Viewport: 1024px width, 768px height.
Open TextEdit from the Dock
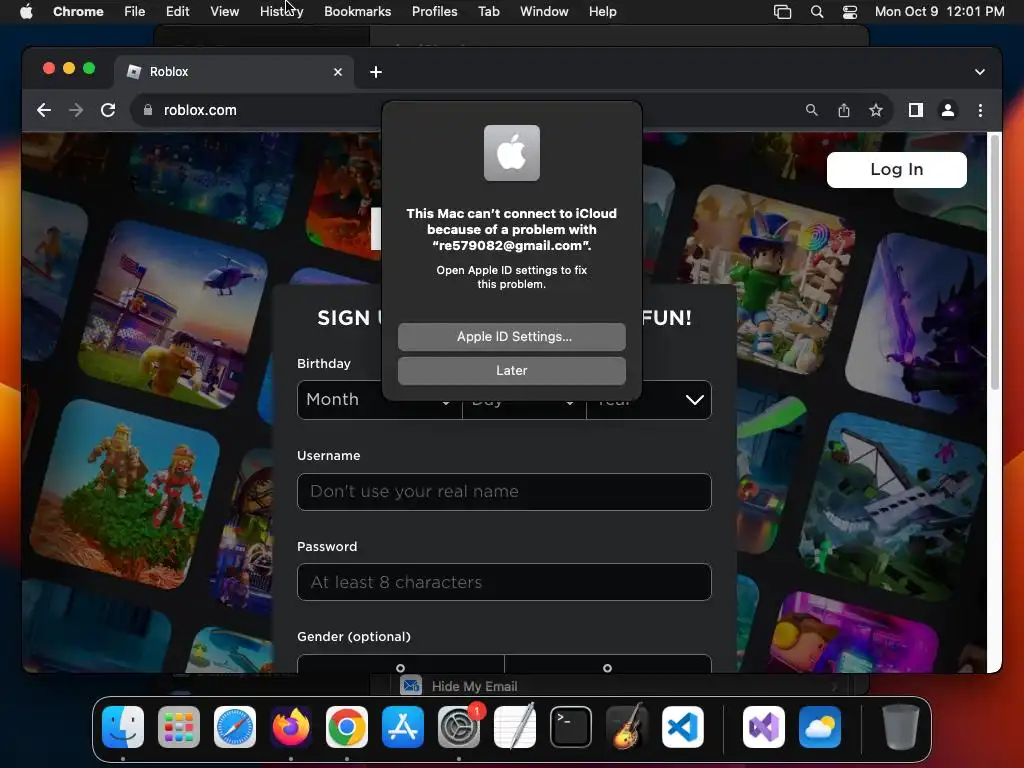515,727
